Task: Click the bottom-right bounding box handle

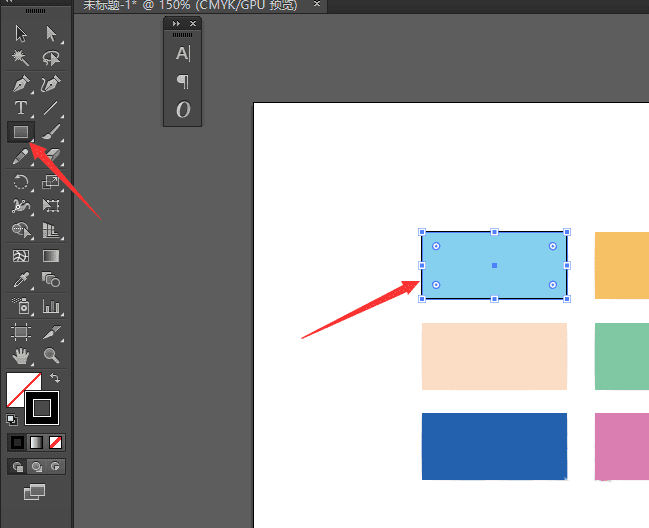Action: click(567, 299)
